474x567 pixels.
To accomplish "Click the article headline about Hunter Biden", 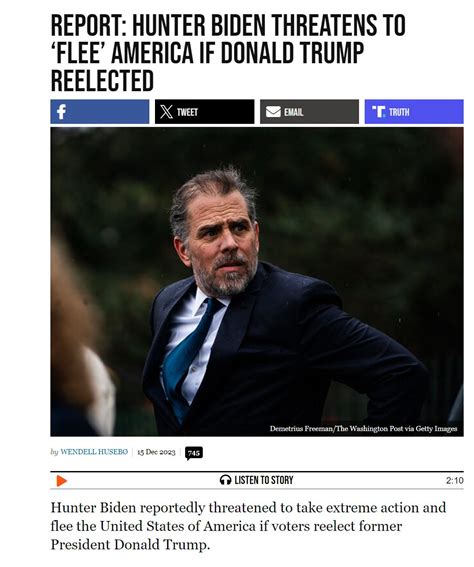I will [x=228, y=53].
